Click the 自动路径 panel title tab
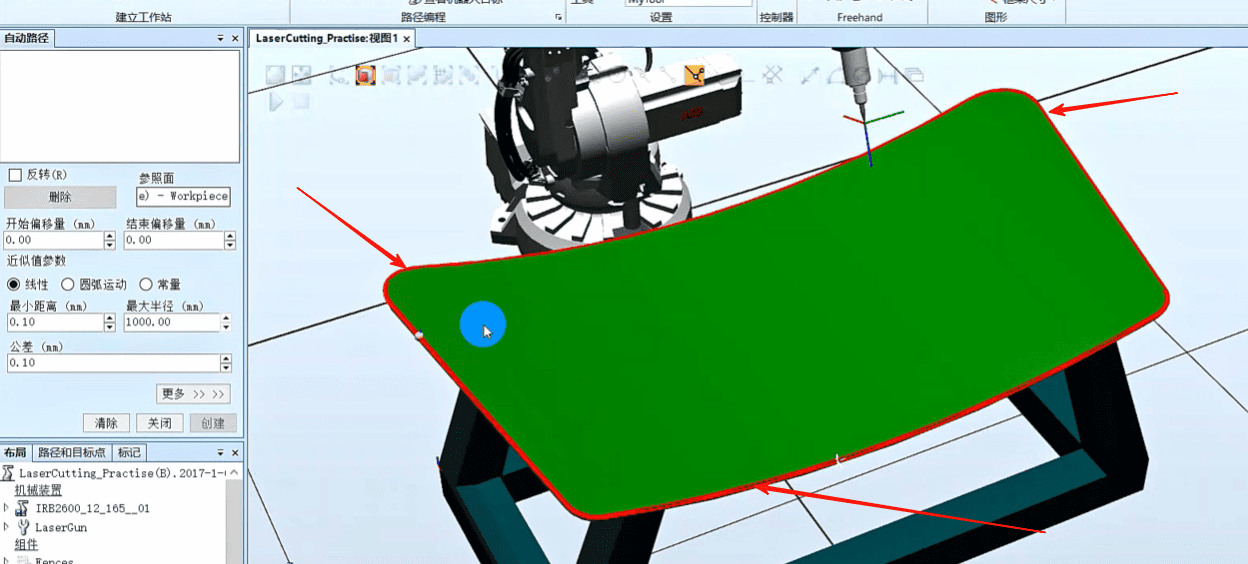 click(27, 38)
